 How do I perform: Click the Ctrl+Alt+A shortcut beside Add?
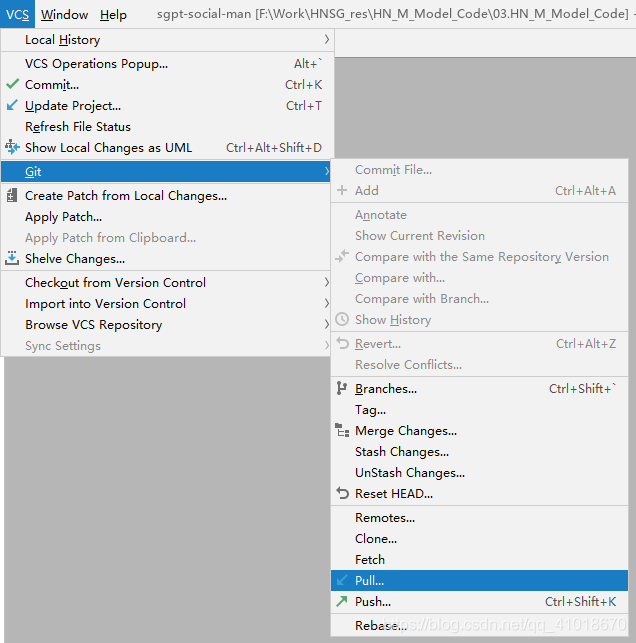pyautogui.click(x=585, y=190)
